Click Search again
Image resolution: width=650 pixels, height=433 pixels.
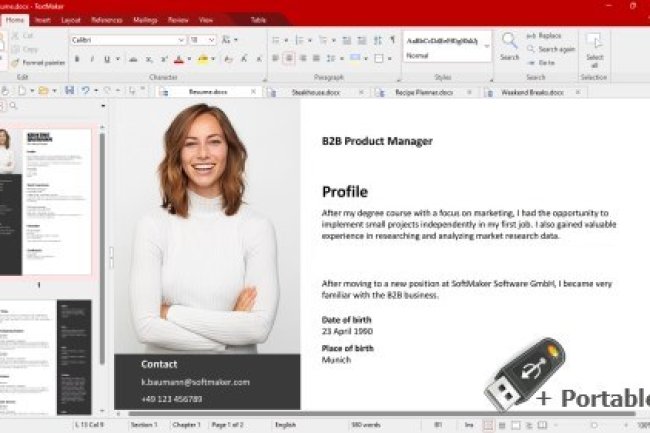pyautogui.click(x=551, y=49)
